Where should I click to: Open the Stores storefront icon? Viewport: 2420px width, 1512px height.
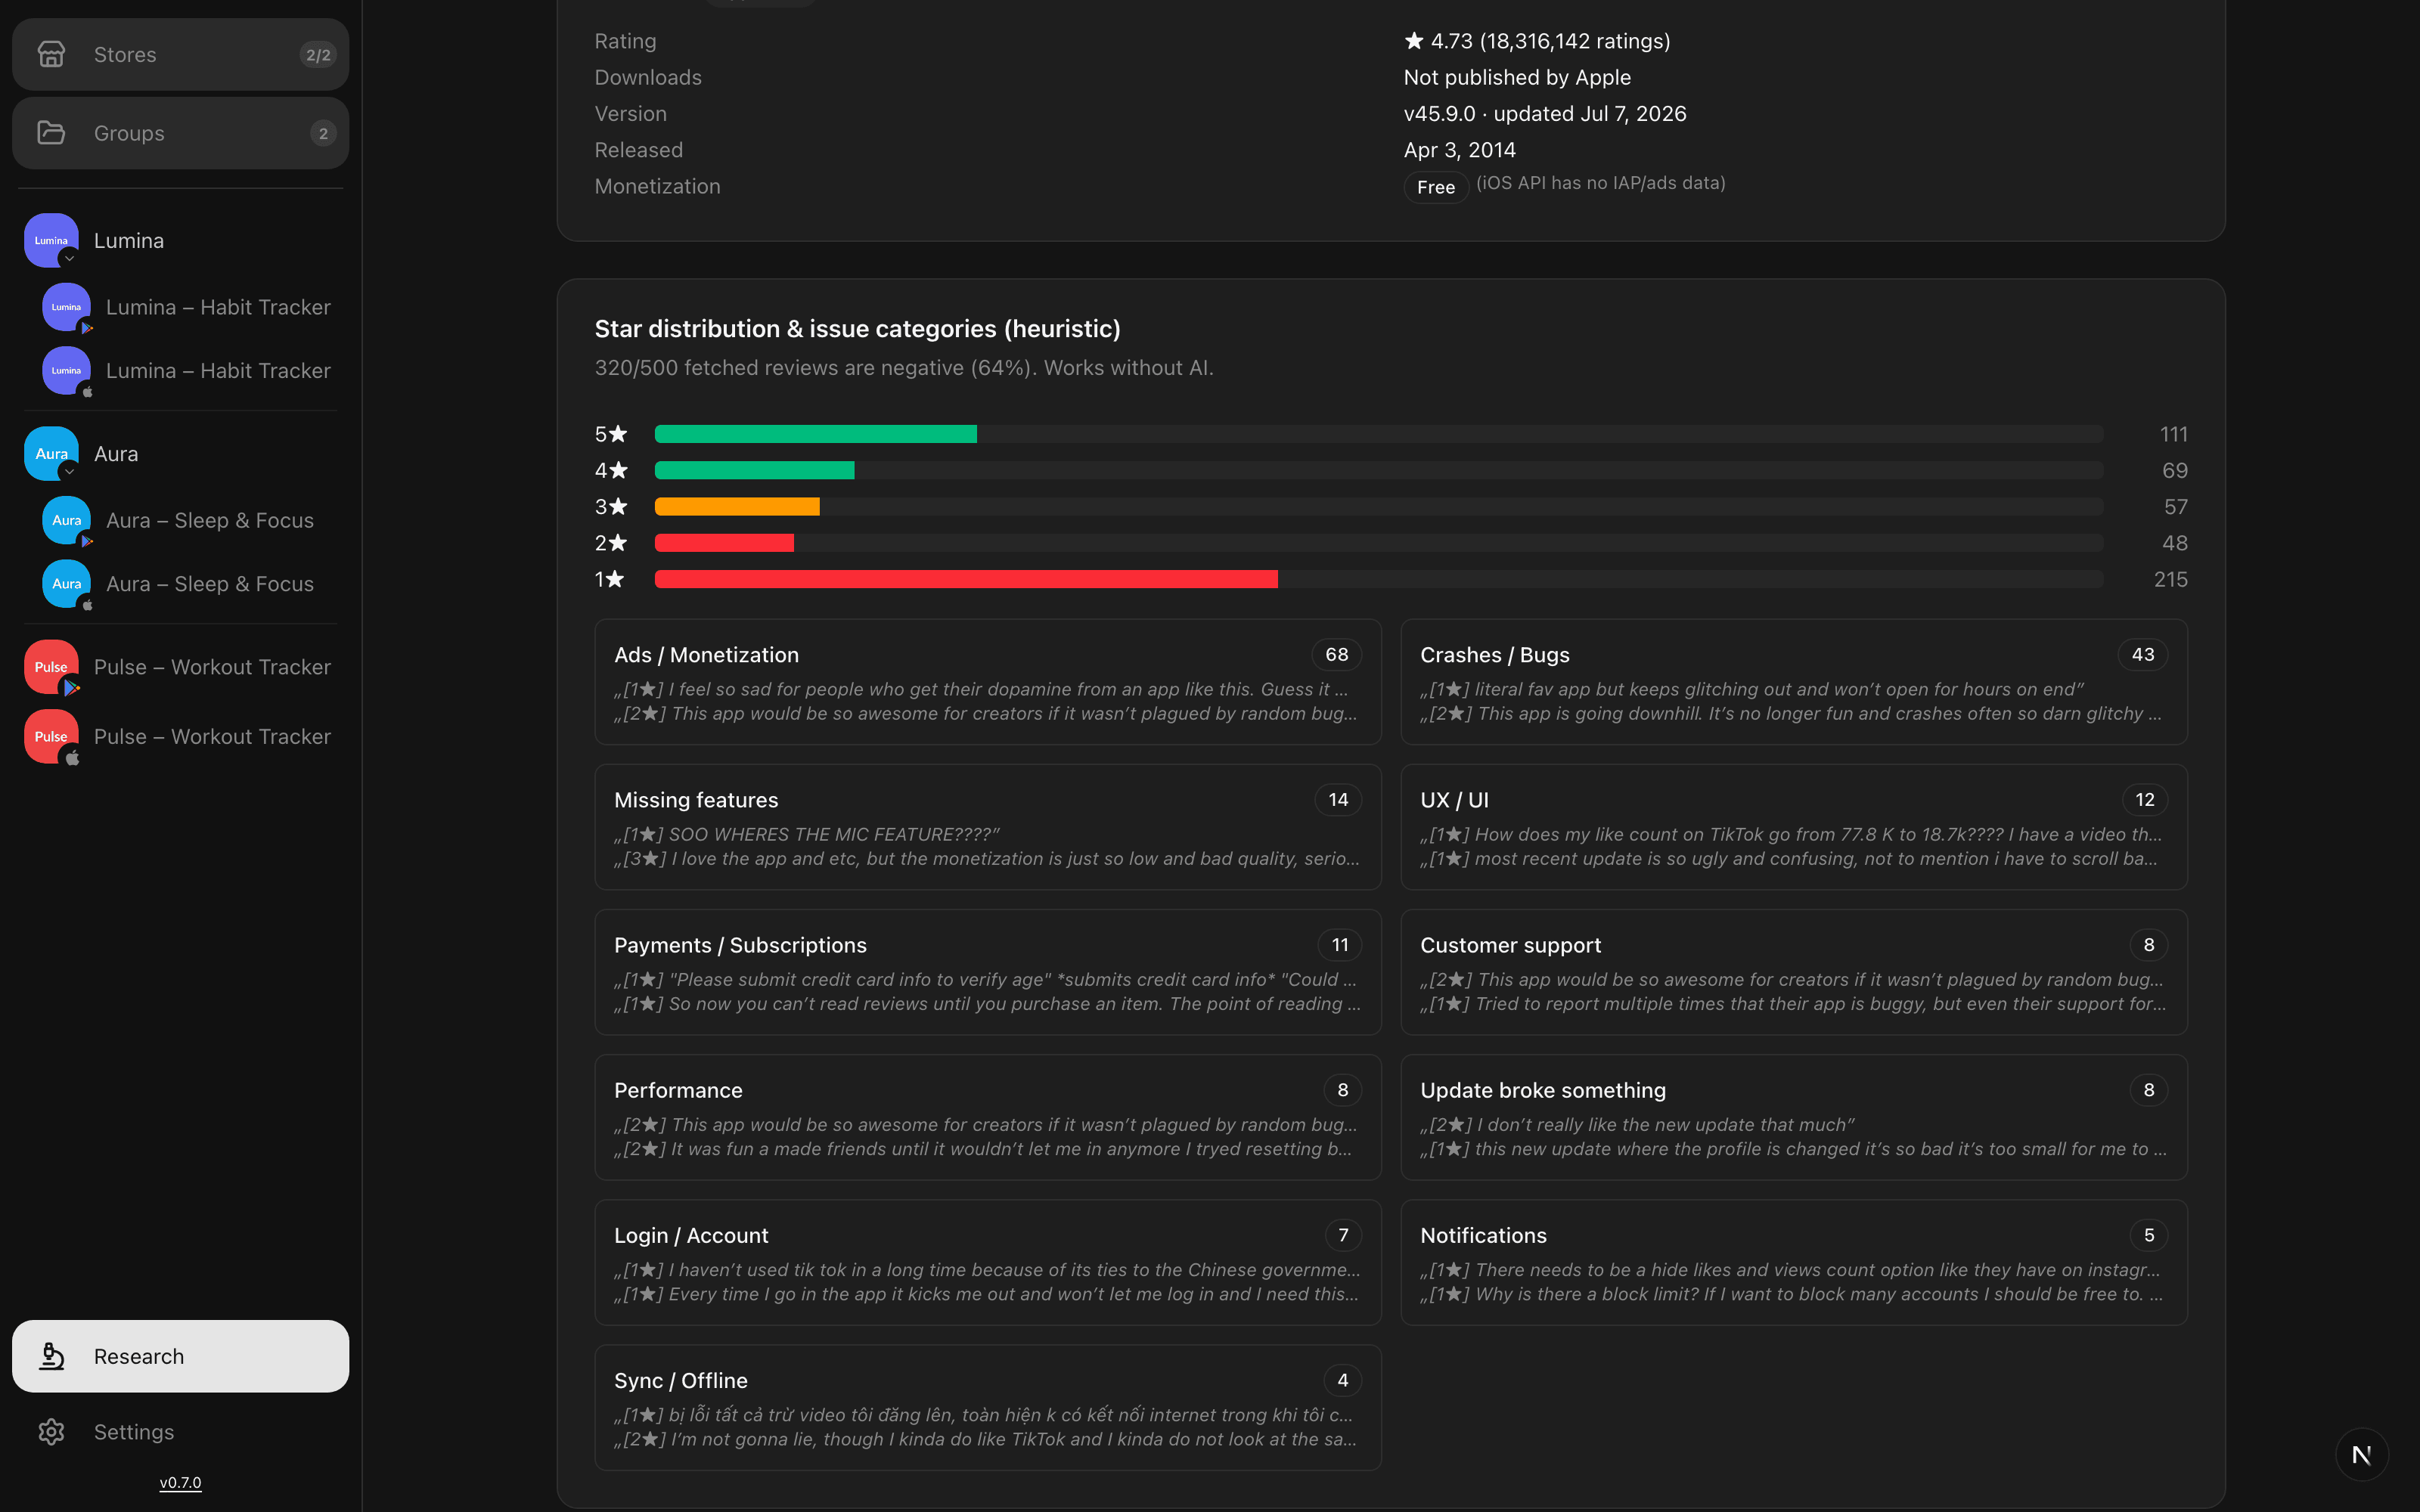(x=51, y=54)
